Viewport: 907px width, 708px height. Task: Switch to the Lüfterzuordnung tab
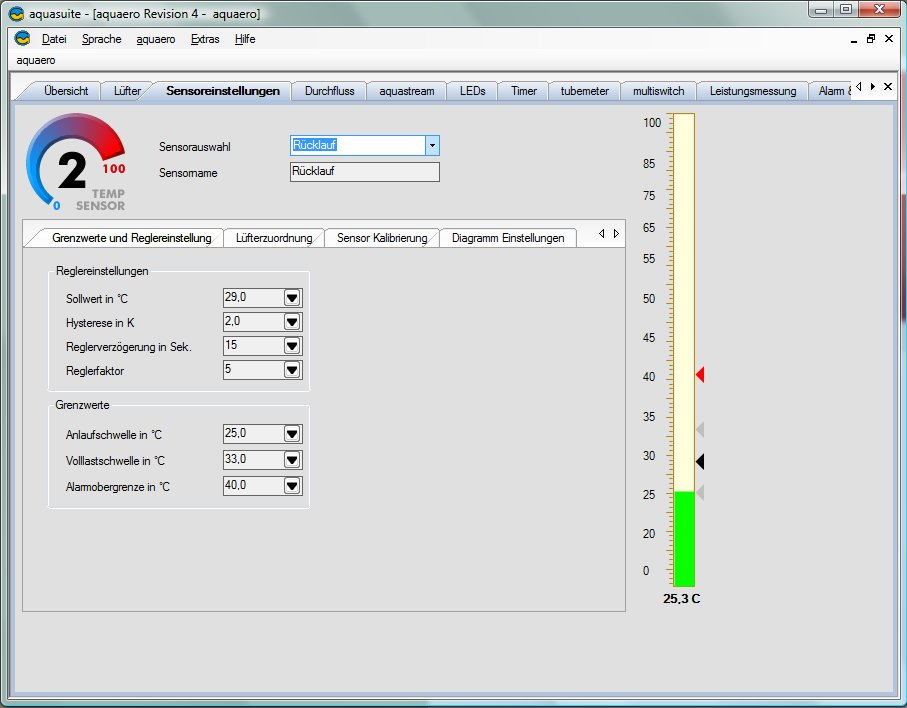tap(274, 238)
